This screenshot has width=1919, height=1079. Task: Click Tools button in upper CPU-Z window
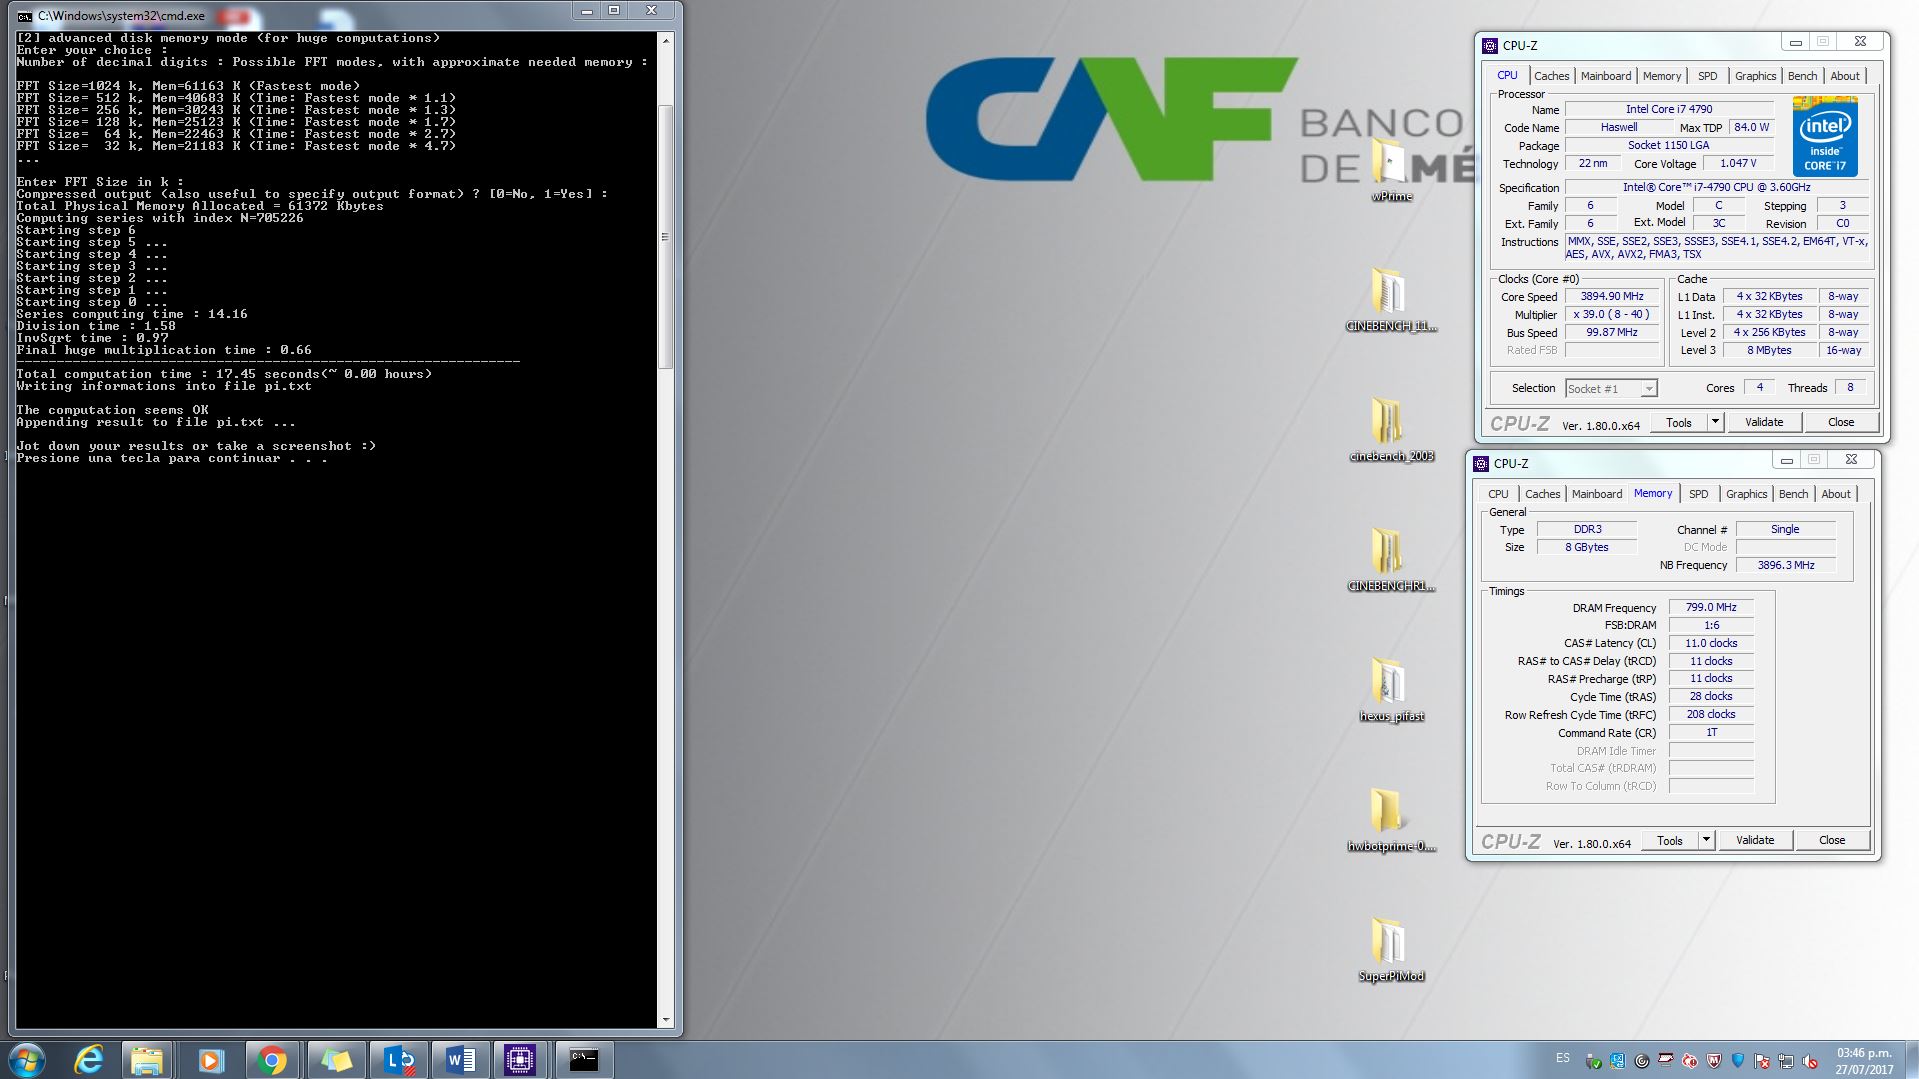(x=1679, y=423)
